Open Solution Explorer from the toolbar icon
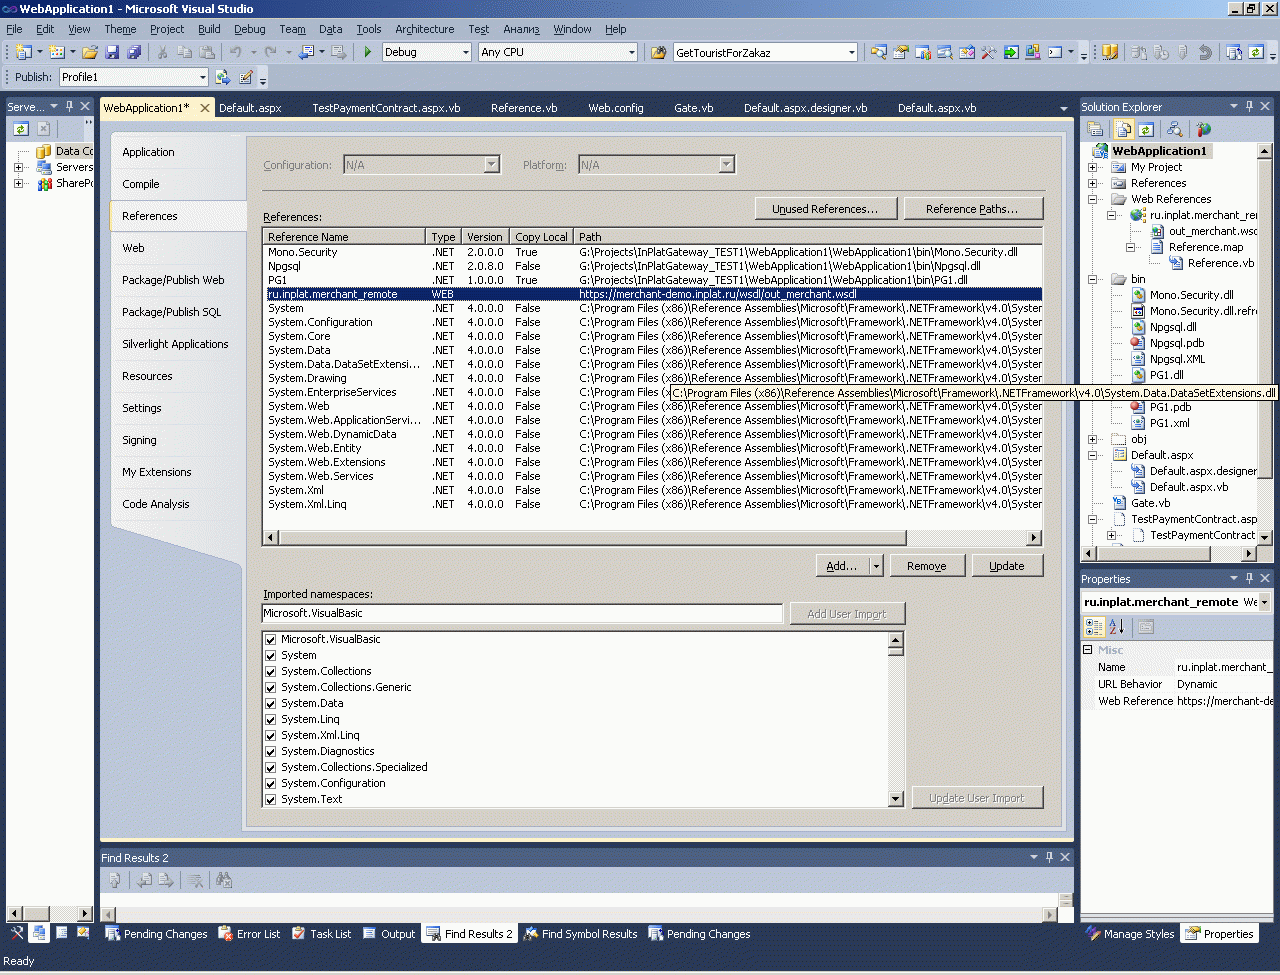The image size is (1280, 975). point(879,52)
